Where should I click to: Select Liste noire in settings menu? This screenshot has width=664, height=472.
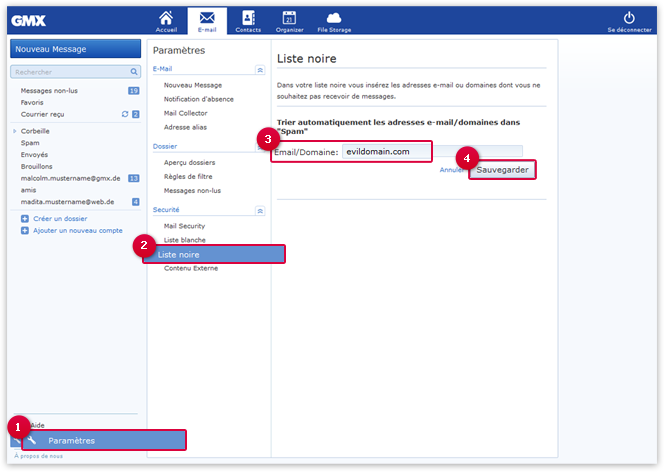(x=214, y=254)
